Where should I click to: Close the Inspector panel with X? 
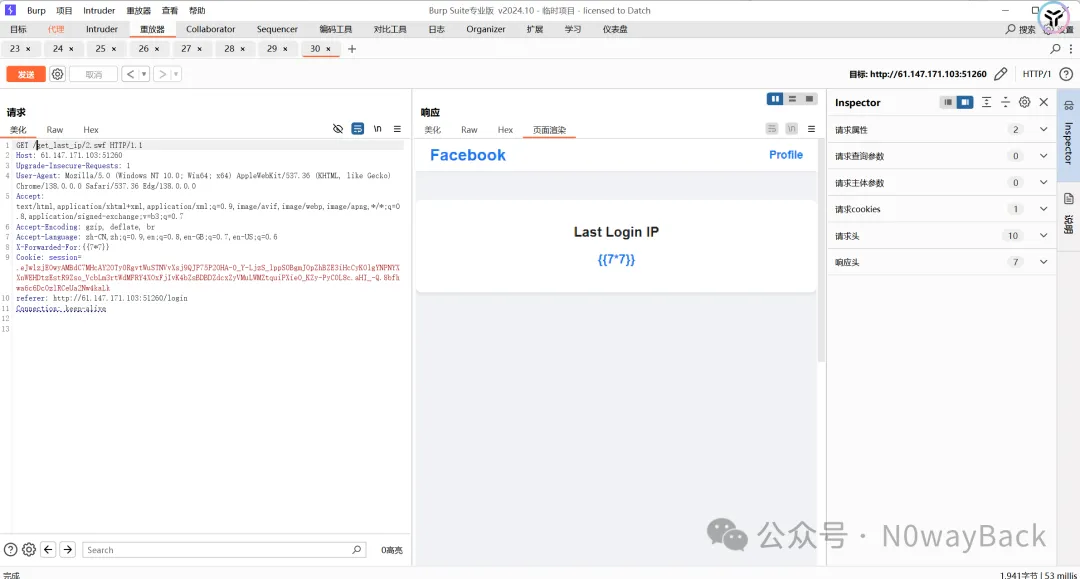[x=1043, y=102]
